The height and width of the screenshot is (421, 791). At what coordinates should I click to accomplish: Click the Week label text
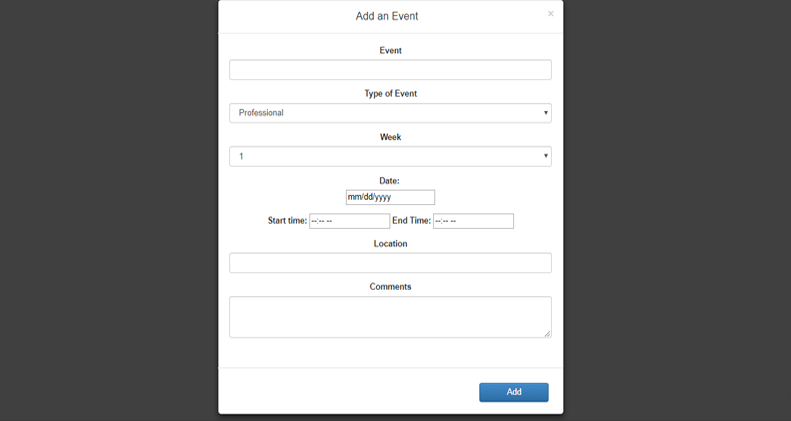tap(390, 137)
